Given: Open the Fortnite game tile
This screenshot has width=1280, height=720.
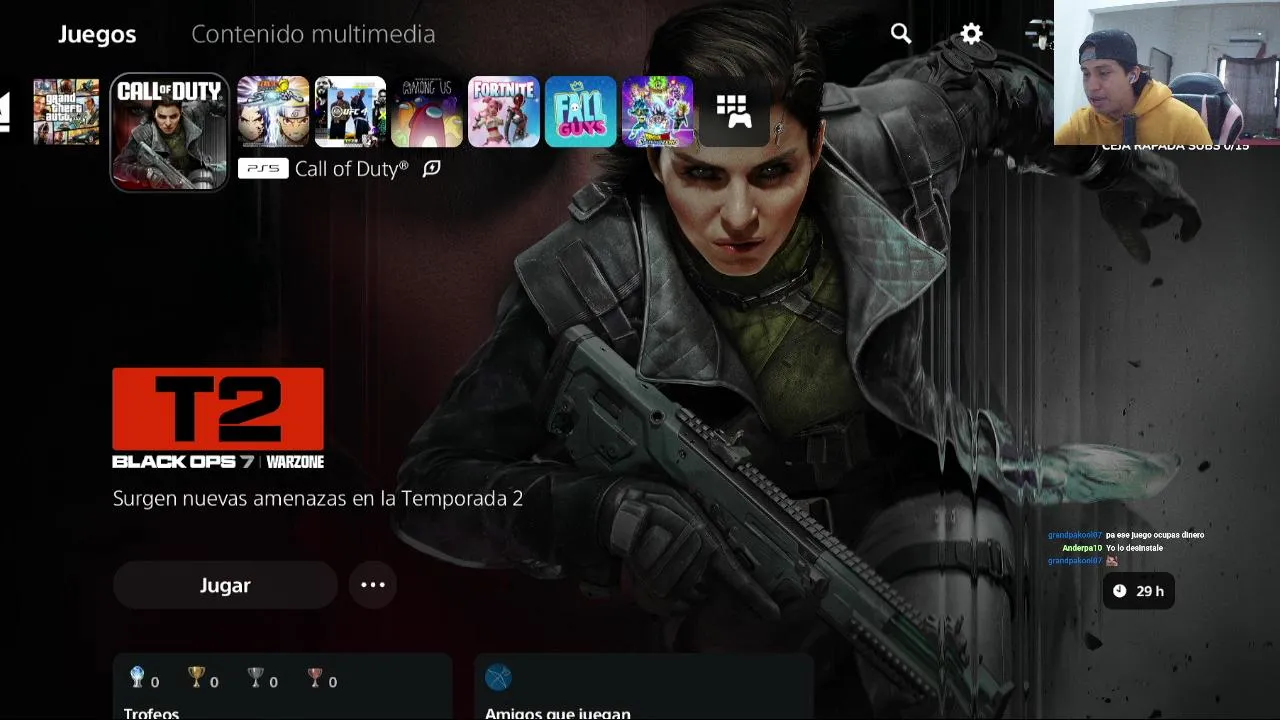Looking at the screenshot, I should point(504,112).
